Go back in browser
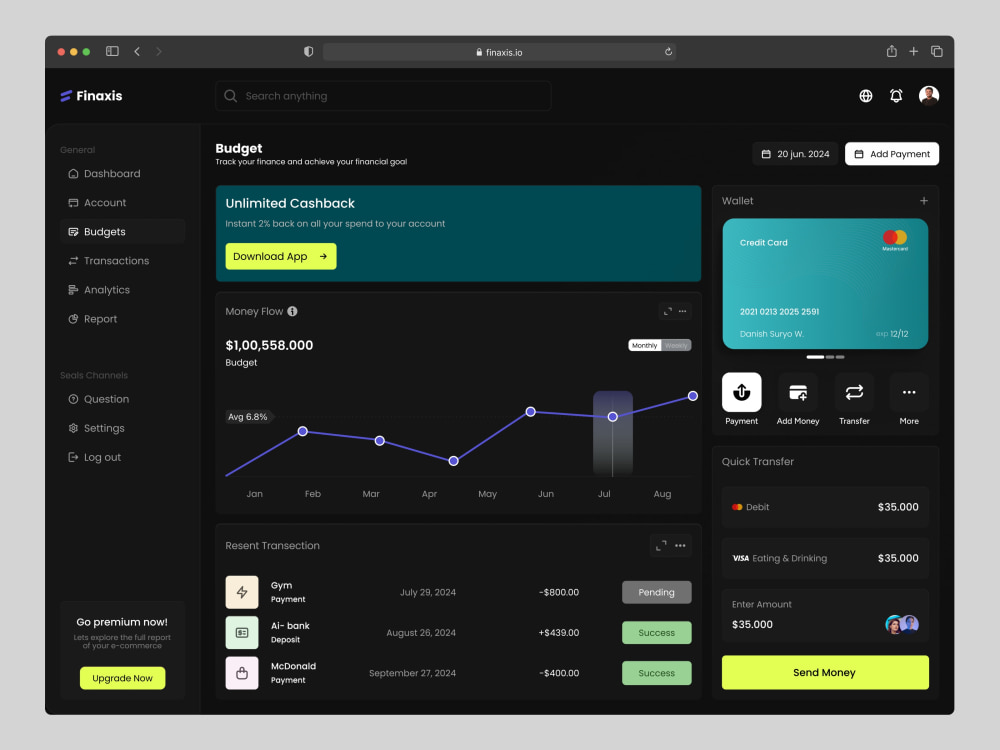This screenshot has width=1000, height=750. click(137, 51)
